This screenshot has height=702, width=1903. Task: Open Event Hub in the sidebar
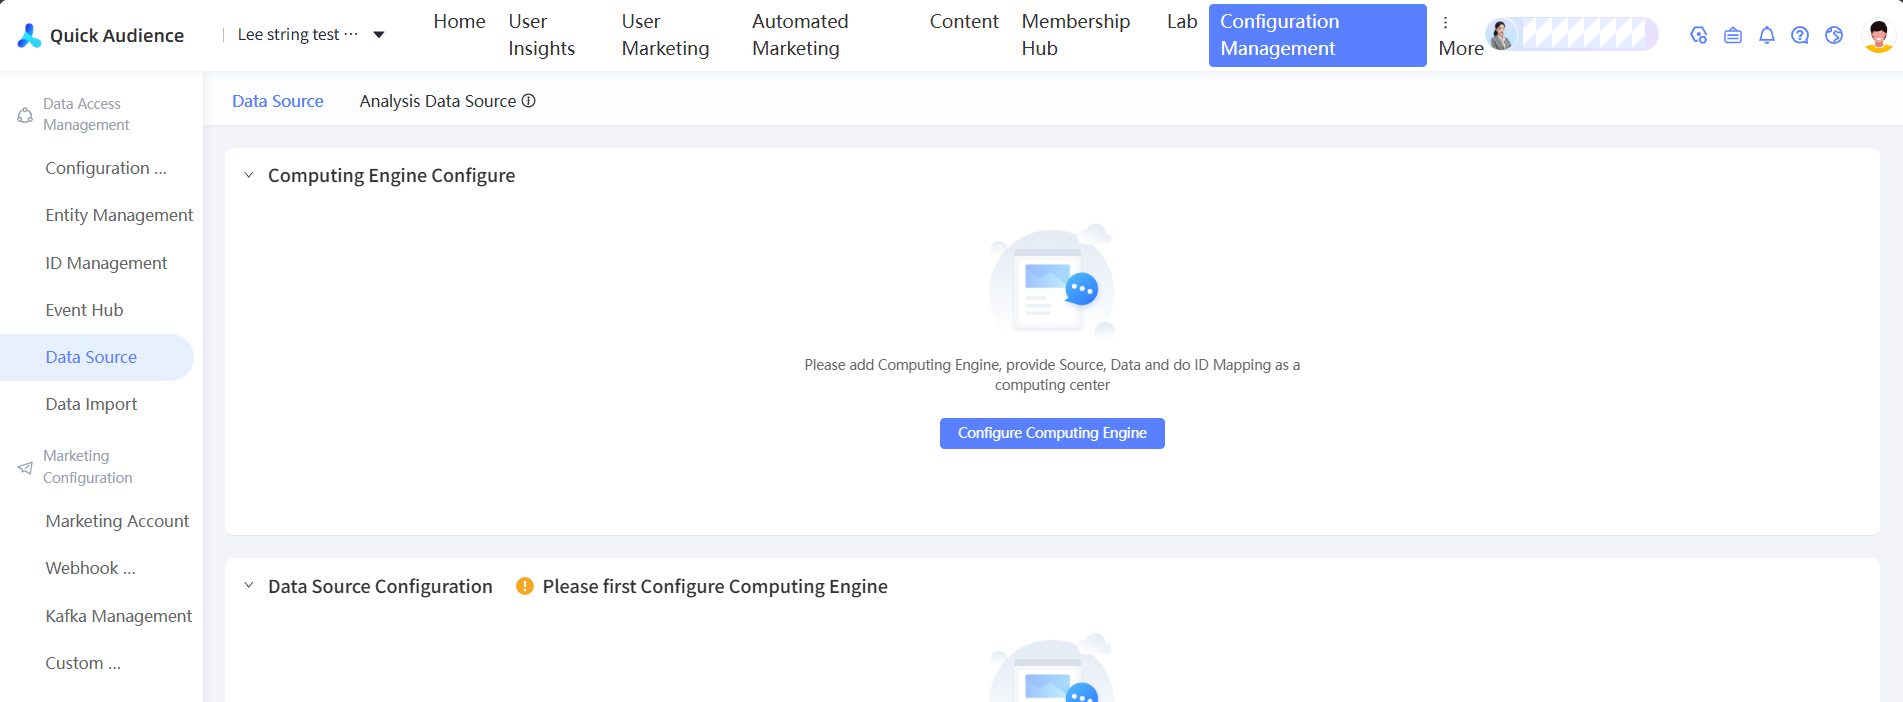point(84,310)
